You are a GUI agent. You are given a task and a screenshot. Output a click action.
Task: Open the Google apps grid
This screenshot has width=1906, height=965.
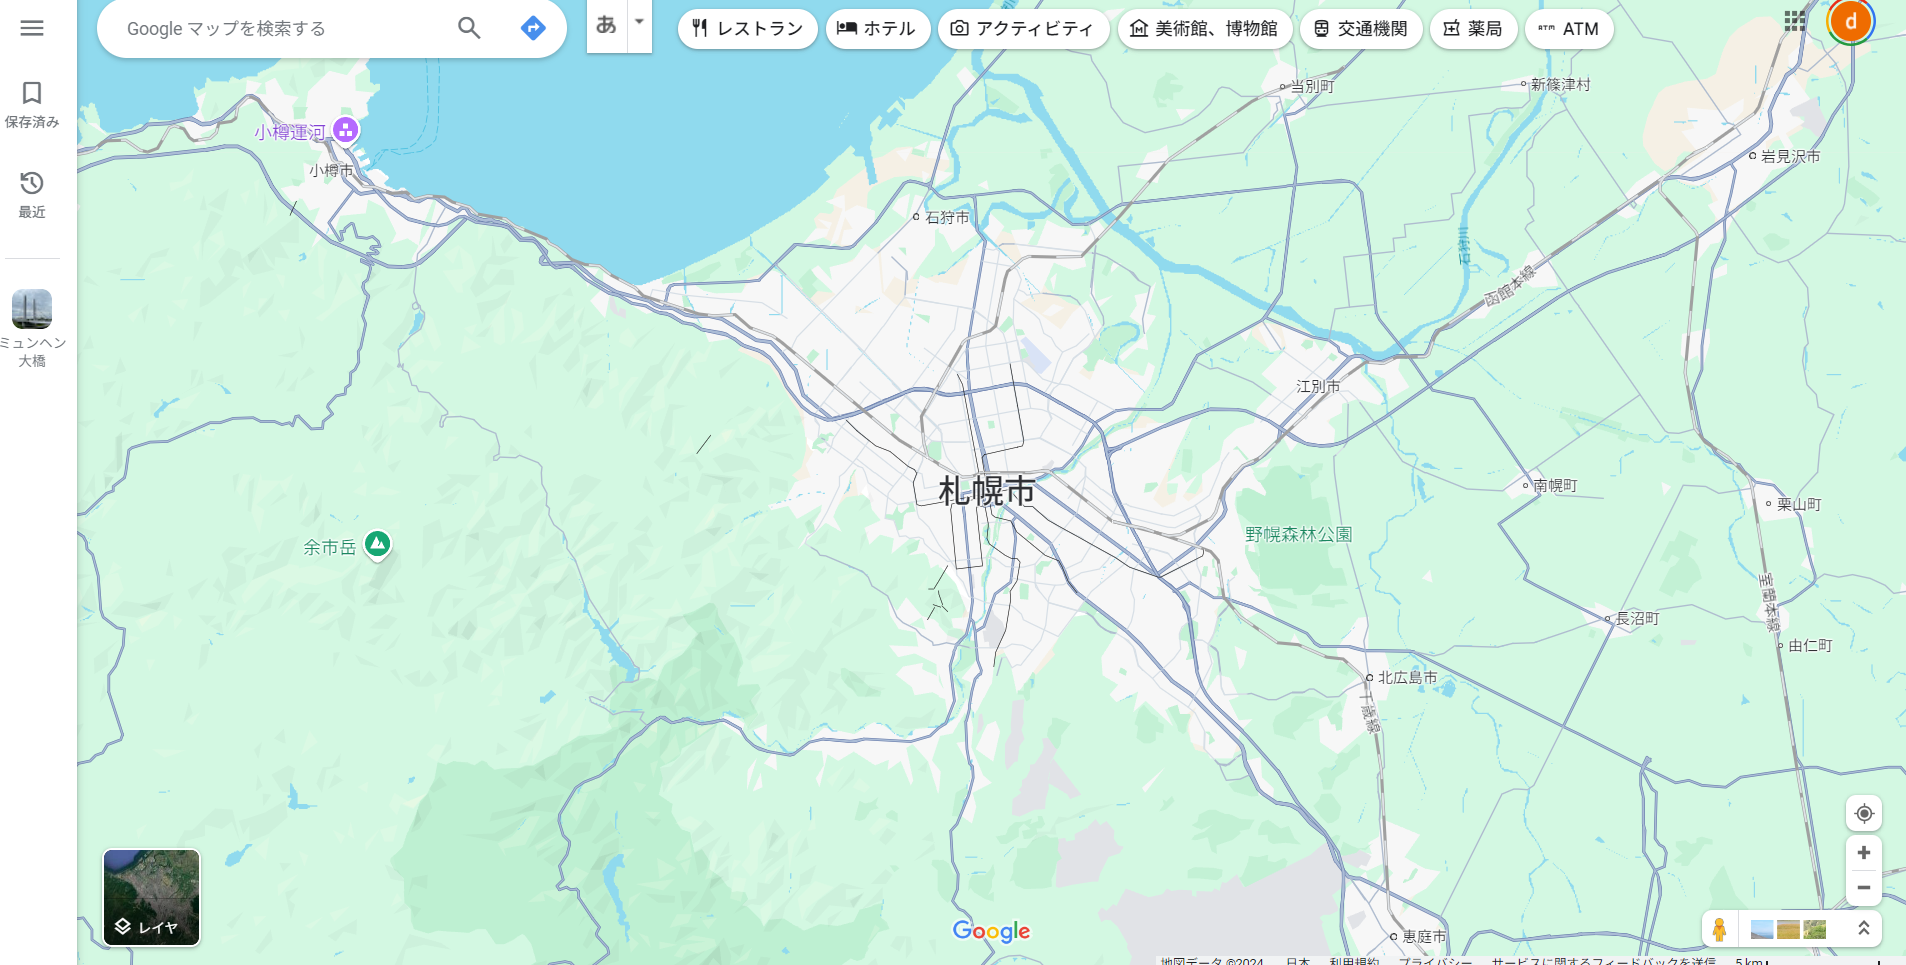click(1795, 21)
